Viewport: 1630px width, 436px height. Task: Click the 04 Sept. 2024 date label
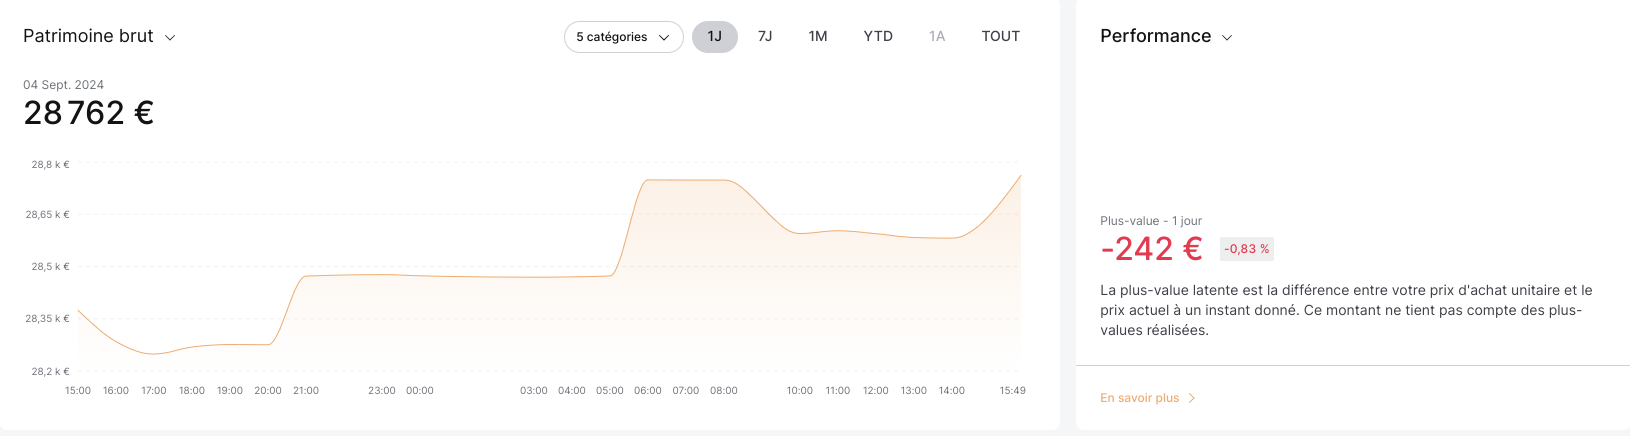pyautogui.click(x=63, y=85)
